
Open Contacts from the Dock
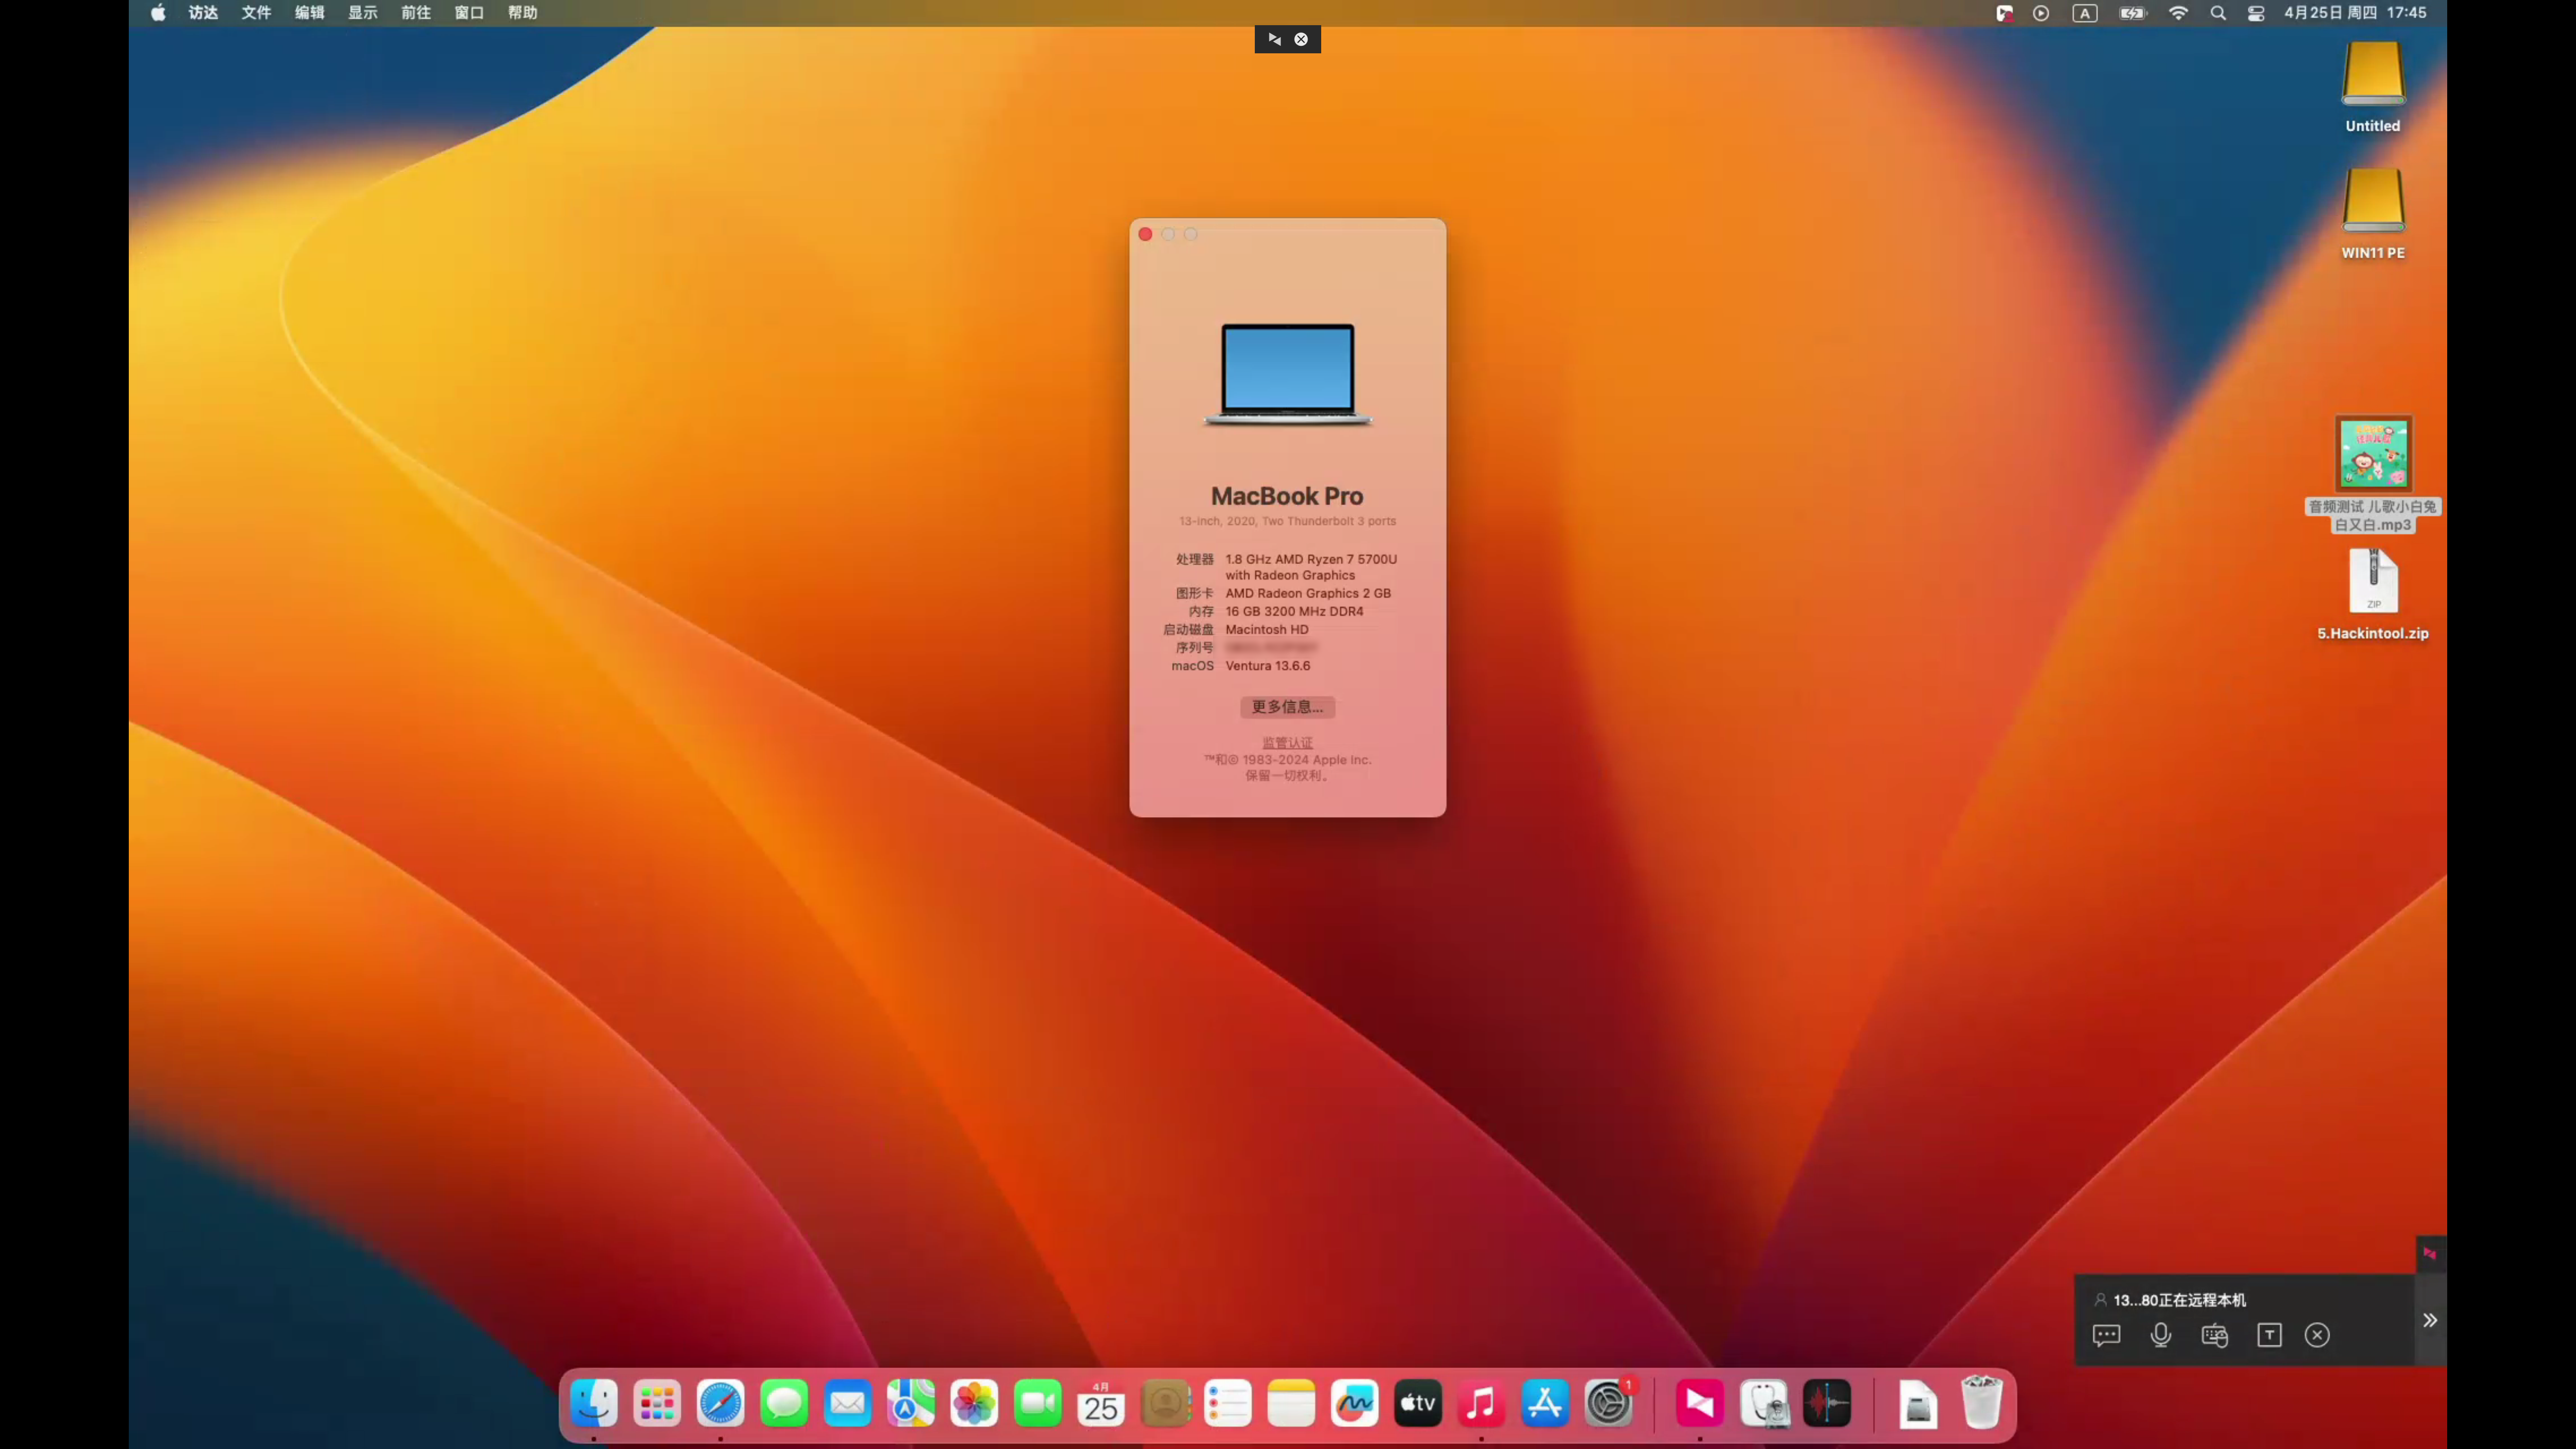pos(1165,1403)
